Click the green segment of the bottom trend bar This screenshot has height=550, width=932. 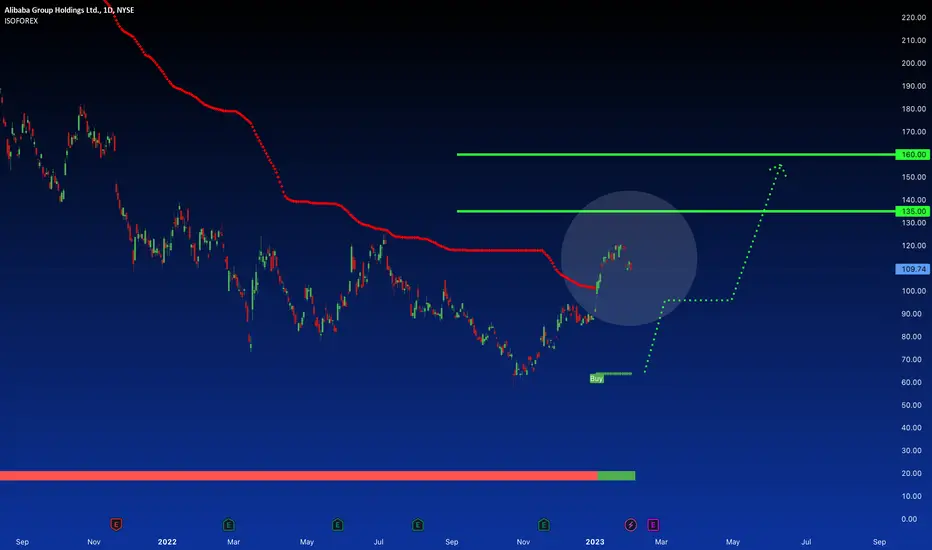point(616,476)
